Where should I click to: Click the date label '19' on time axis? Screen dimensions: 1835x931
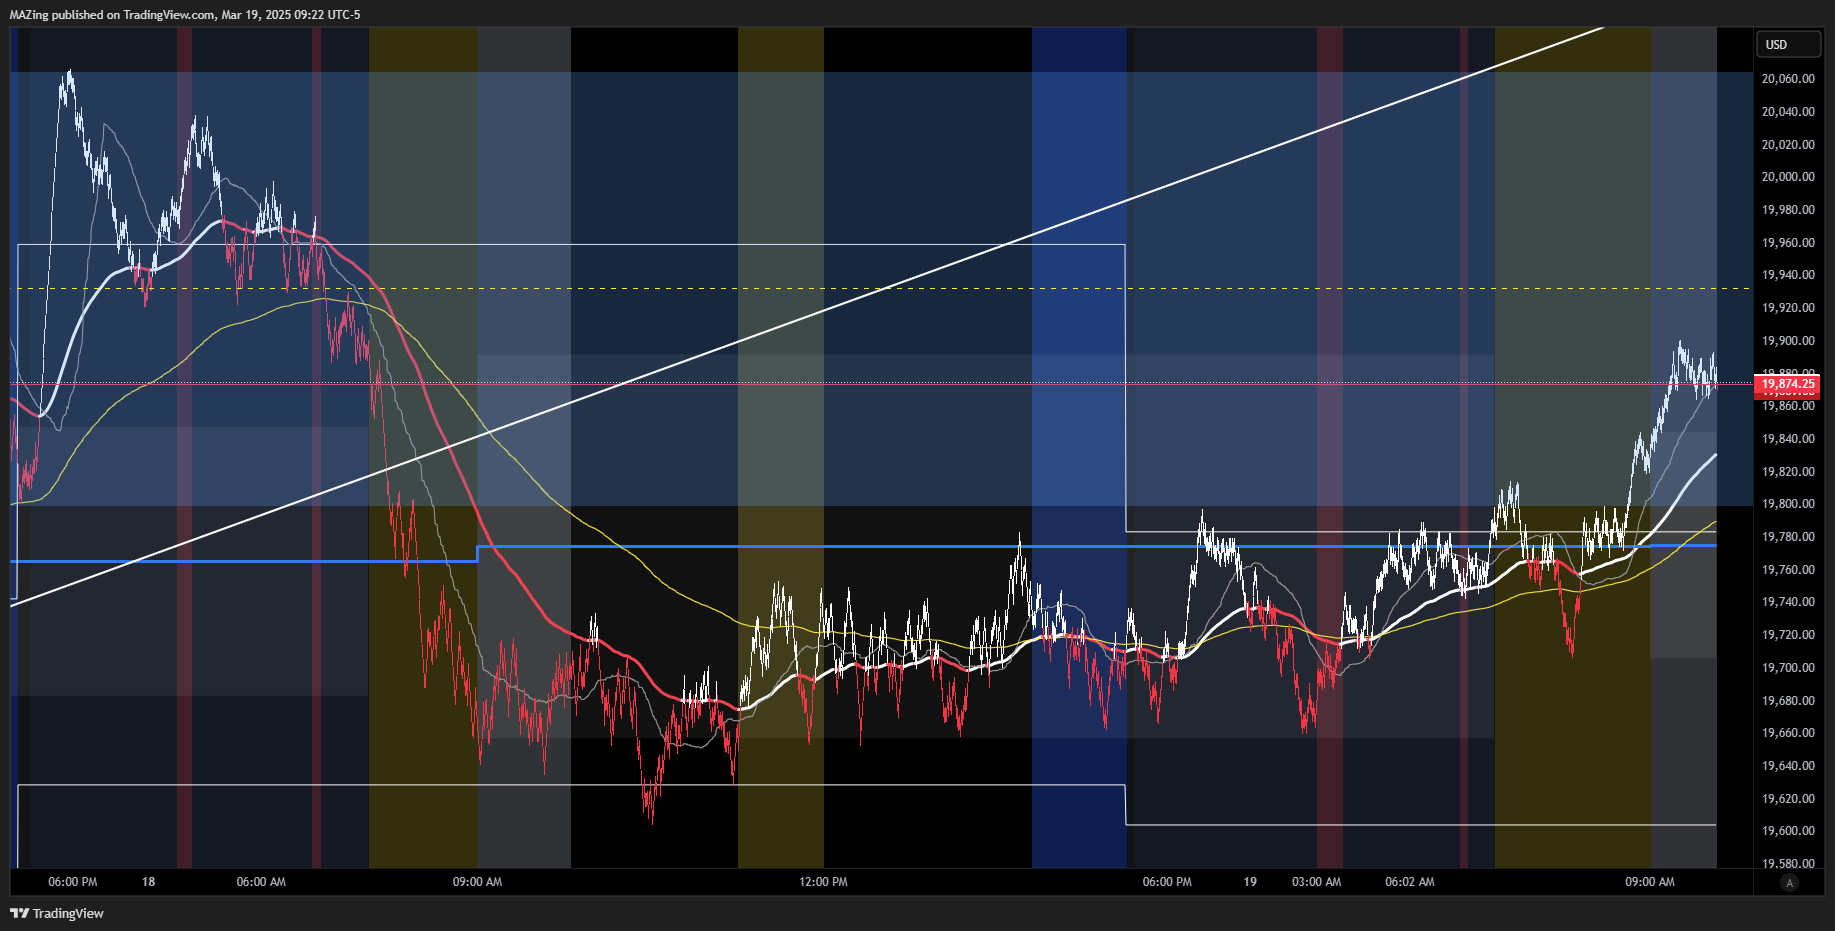(x=1250, y=882)
